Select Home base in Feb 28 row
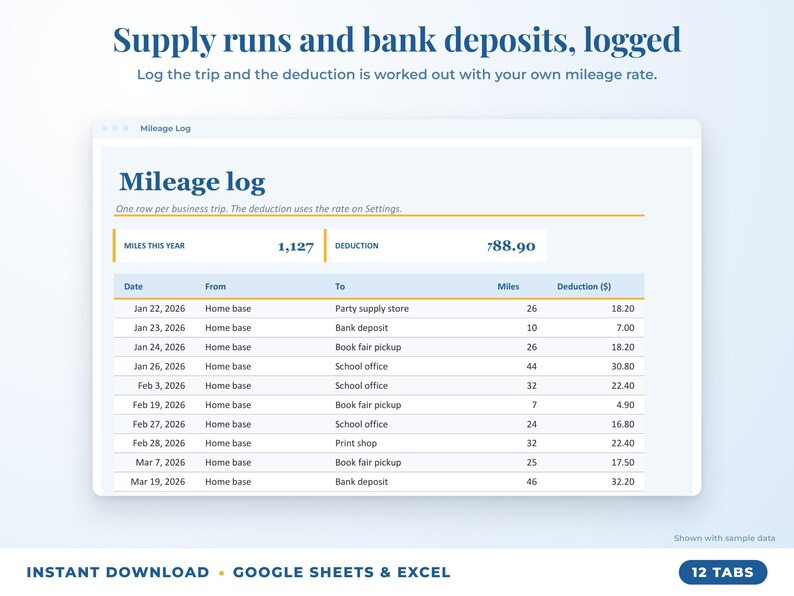The width and height of the screenshot is (794, 596). pyautogui.click(x=228, y=443)
